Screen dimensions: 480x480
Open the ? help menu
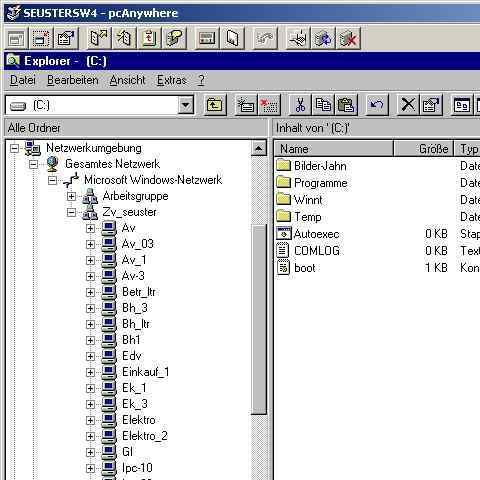(201, 80)
